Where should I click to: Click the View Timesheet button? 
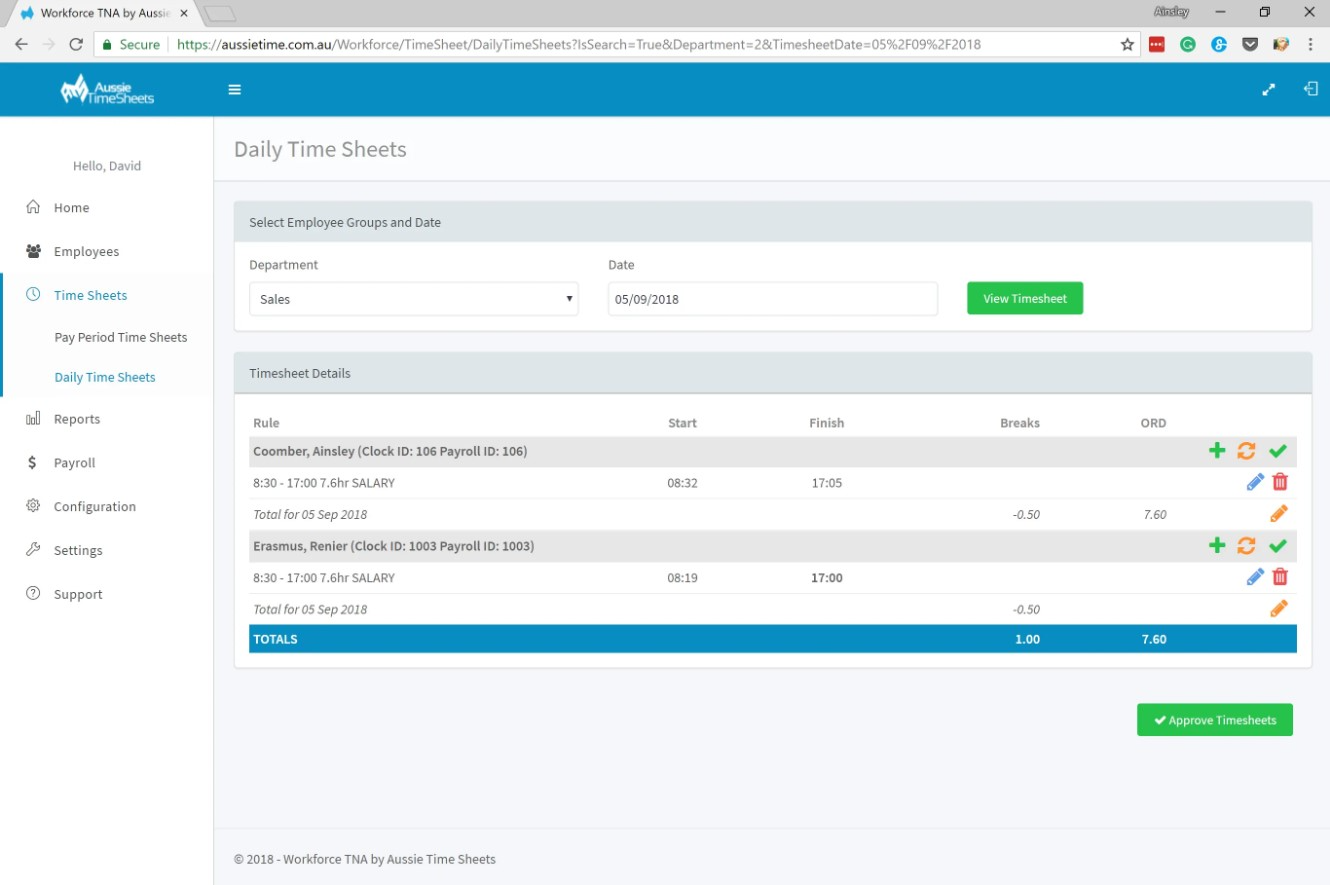point(1024,297)
